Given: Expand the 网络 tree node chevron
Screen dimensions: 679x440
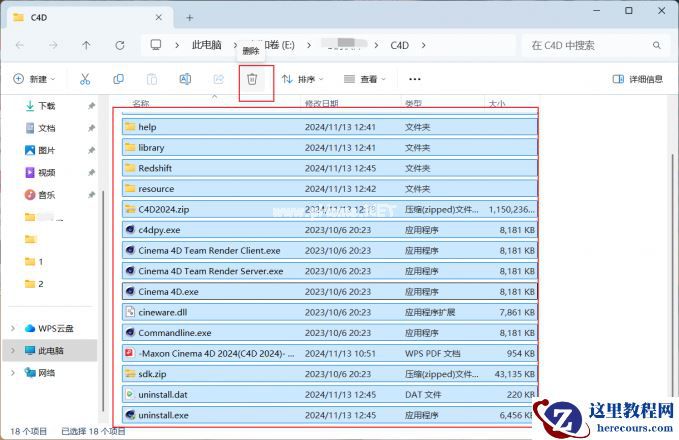Looking at the screenshot, I should (x=13, y=372).
